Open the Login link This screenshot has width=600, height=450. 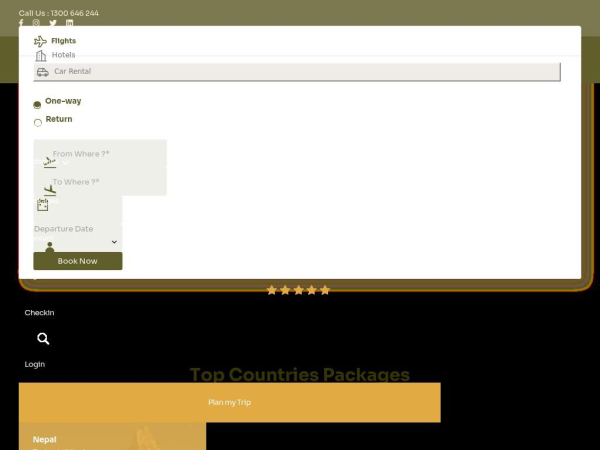(x=35, y=364)
